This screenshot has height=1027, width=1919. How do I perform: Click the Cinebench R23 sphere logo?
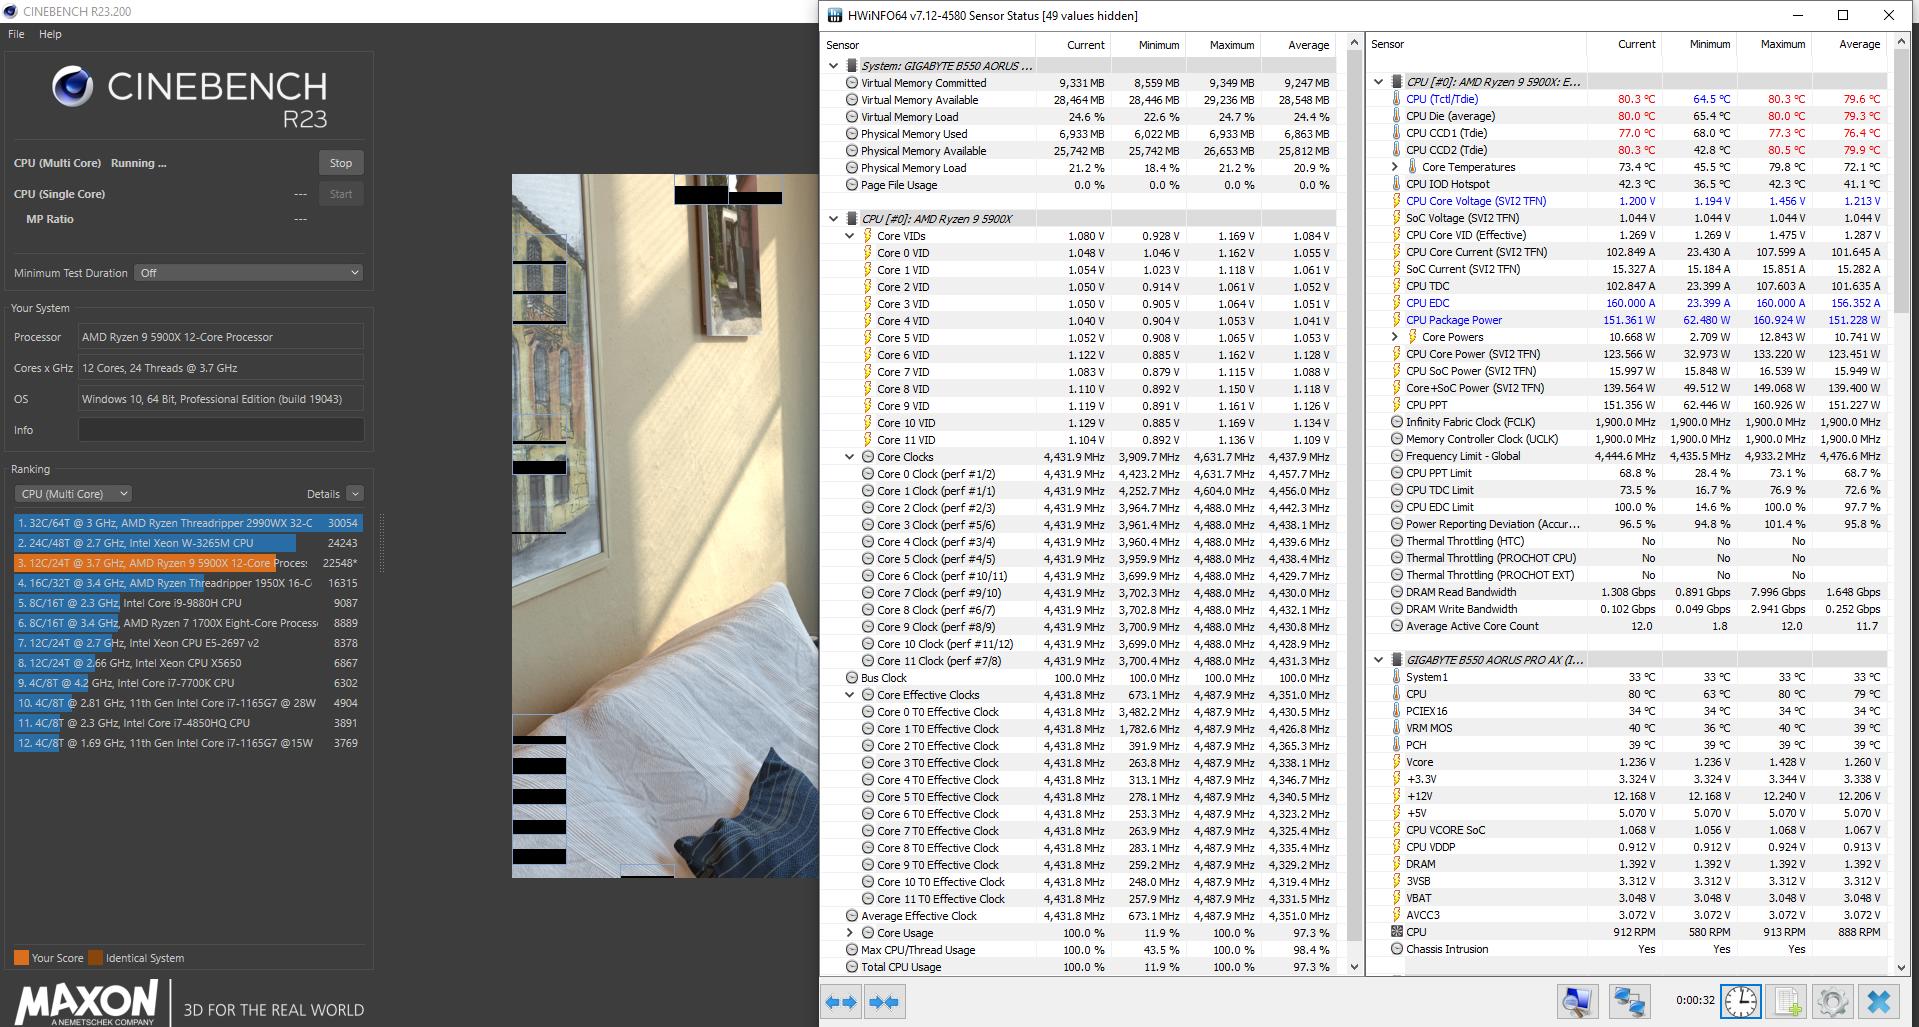[73, 87]
